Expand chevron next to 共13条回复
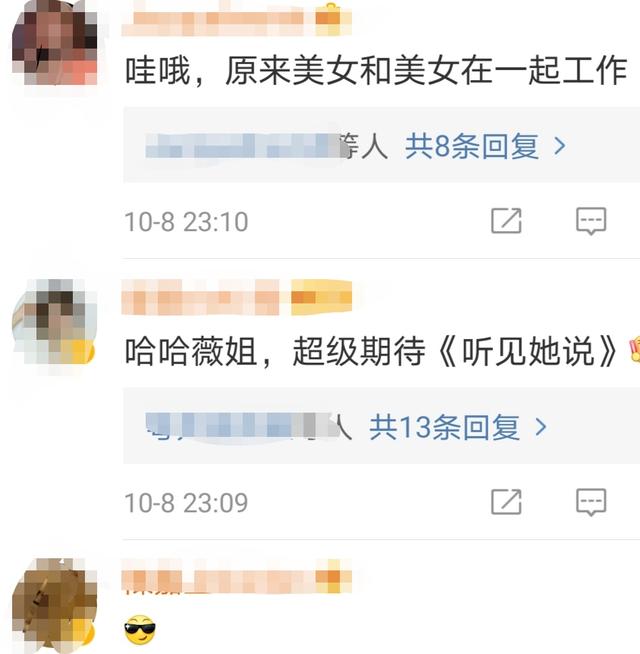Image resolution: width=640 pixels, height=654 pixels. pyautogui.click(x=541, y=428)
